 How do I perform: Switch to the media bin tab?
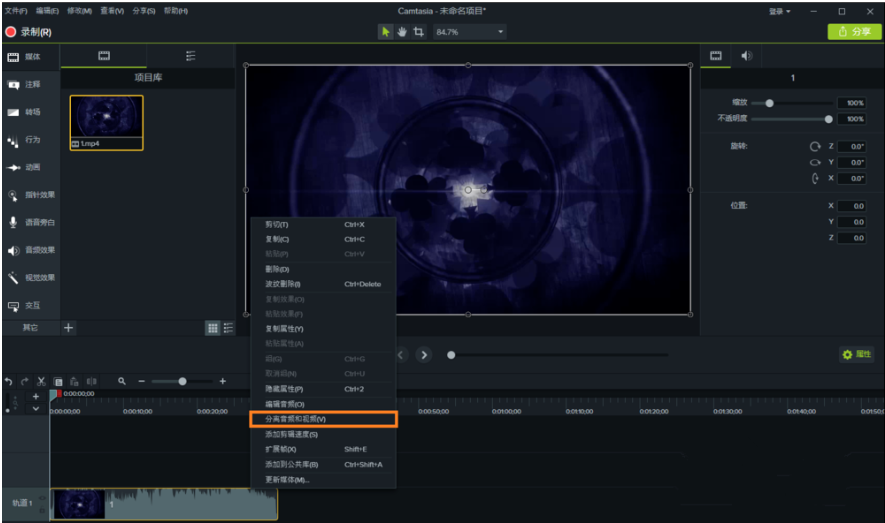point(104,56)
